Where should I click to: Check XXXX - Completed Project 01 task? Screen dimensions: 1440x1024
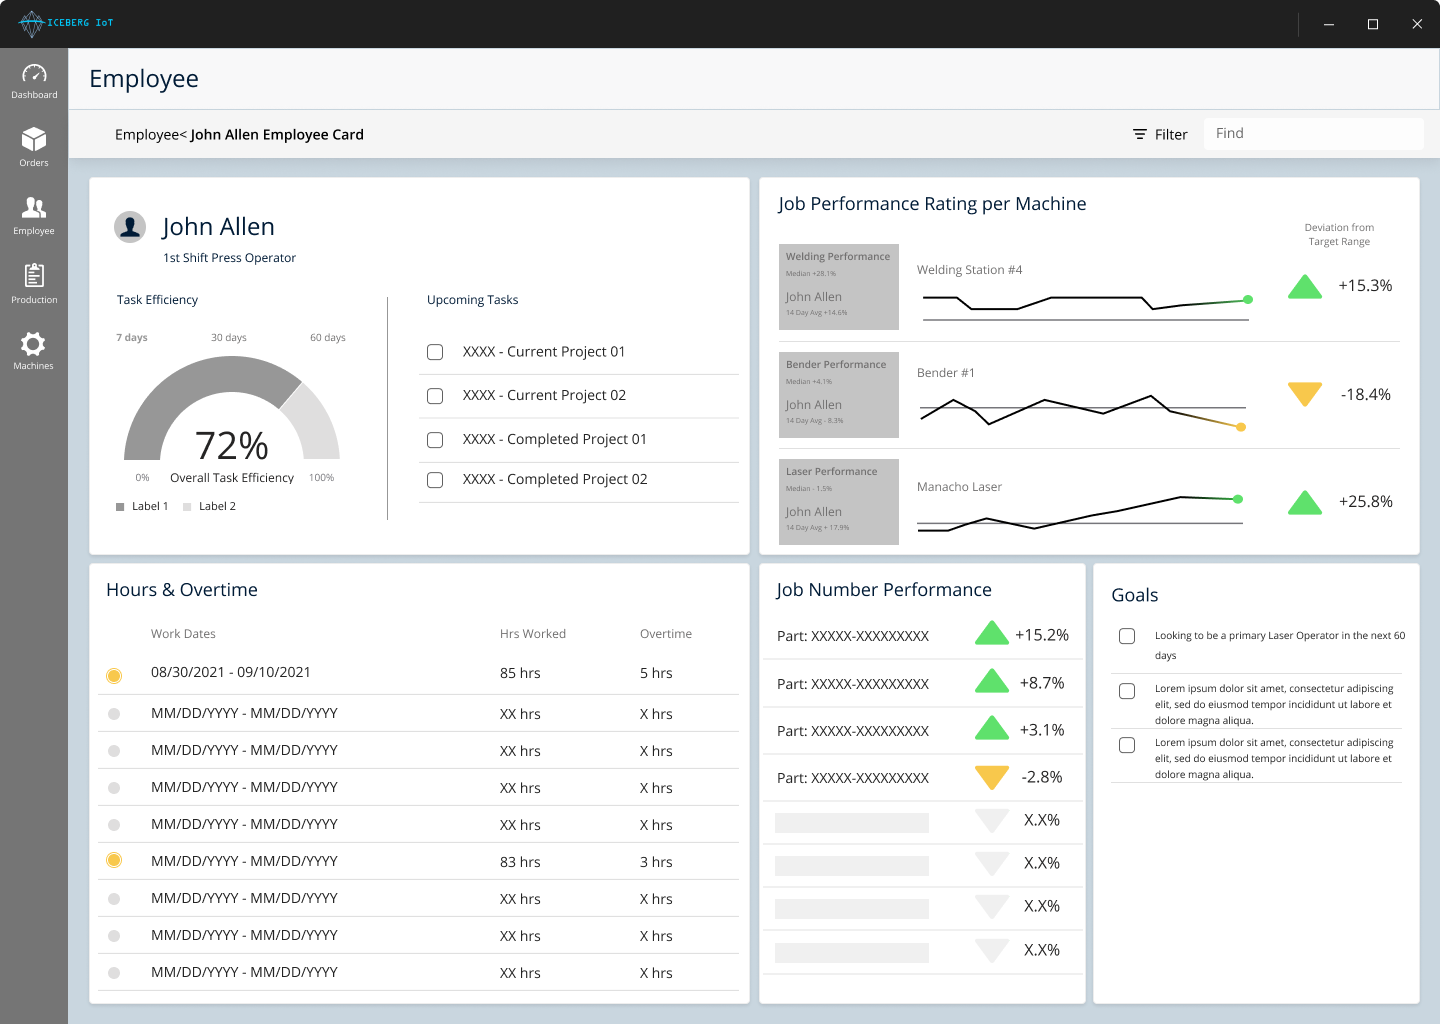click(x=435, y=440)
